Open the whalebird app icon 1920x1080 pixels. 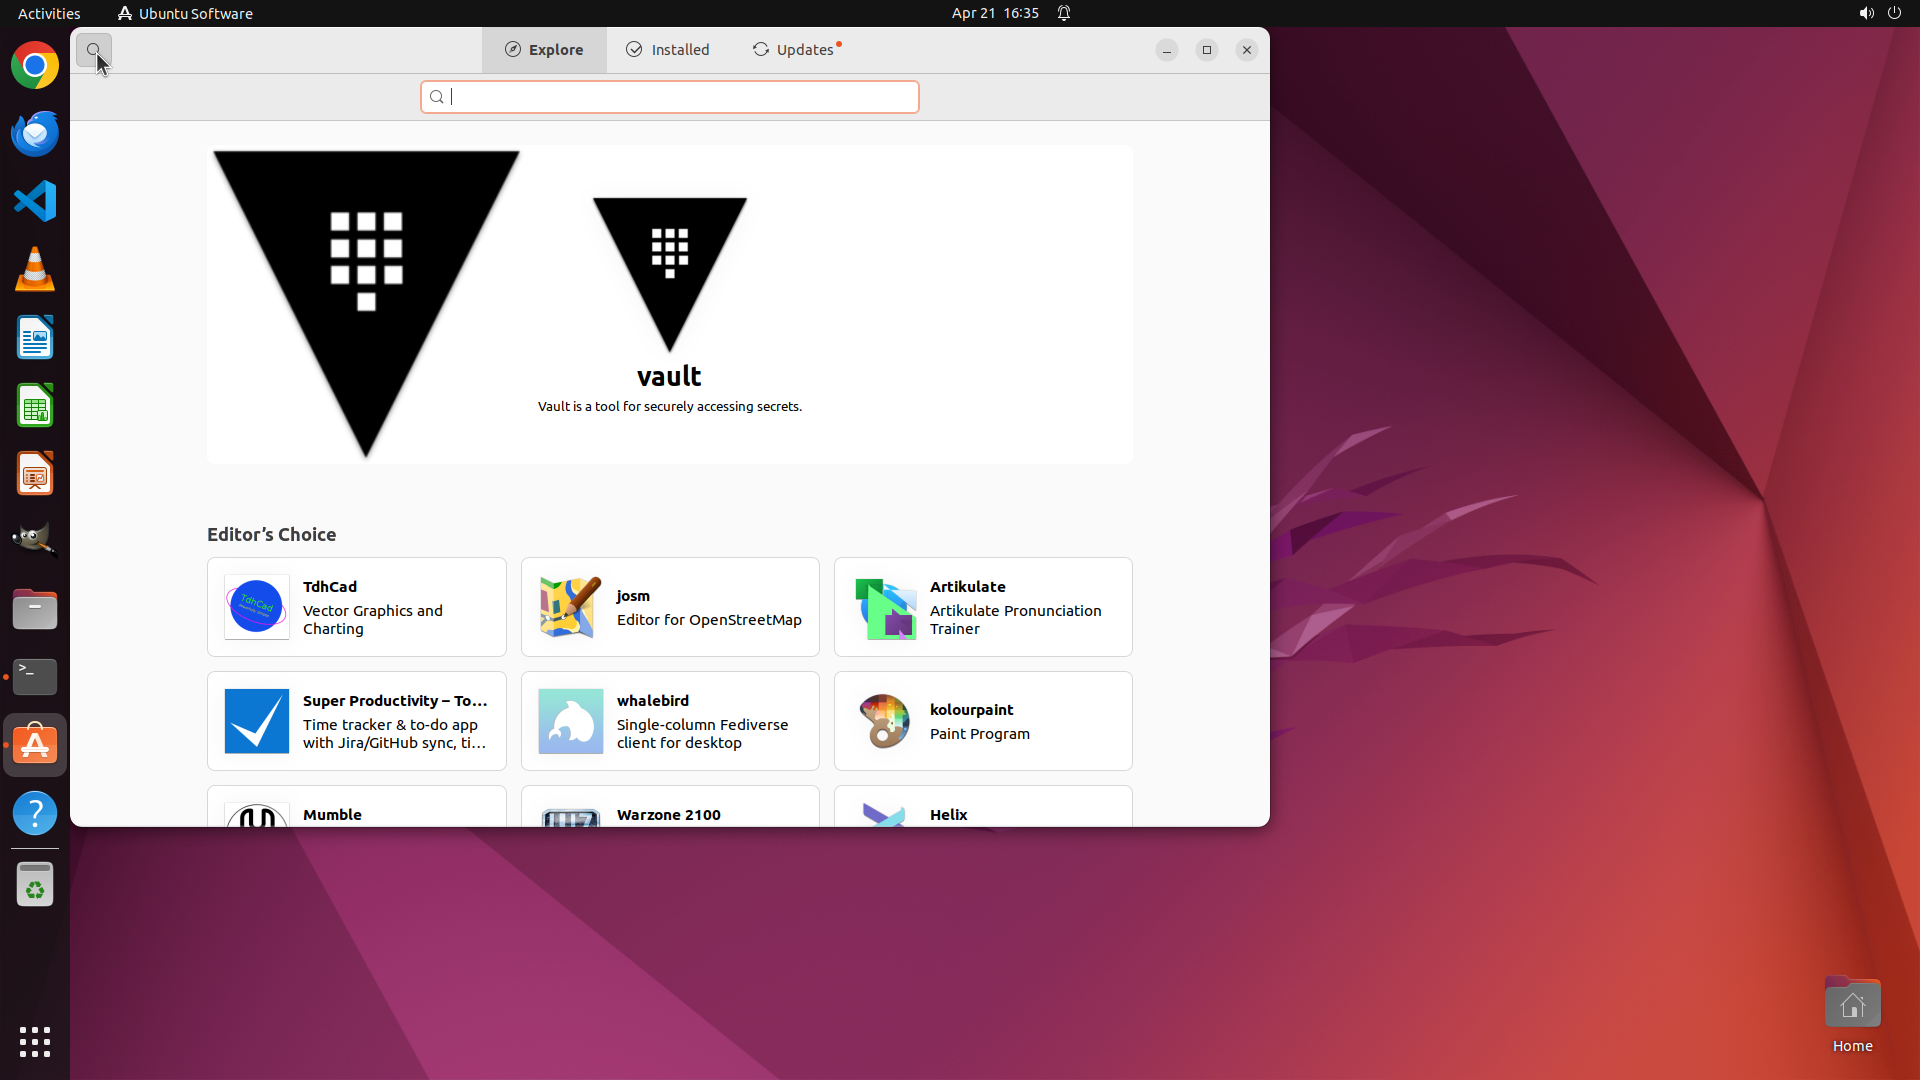point(570,721)
